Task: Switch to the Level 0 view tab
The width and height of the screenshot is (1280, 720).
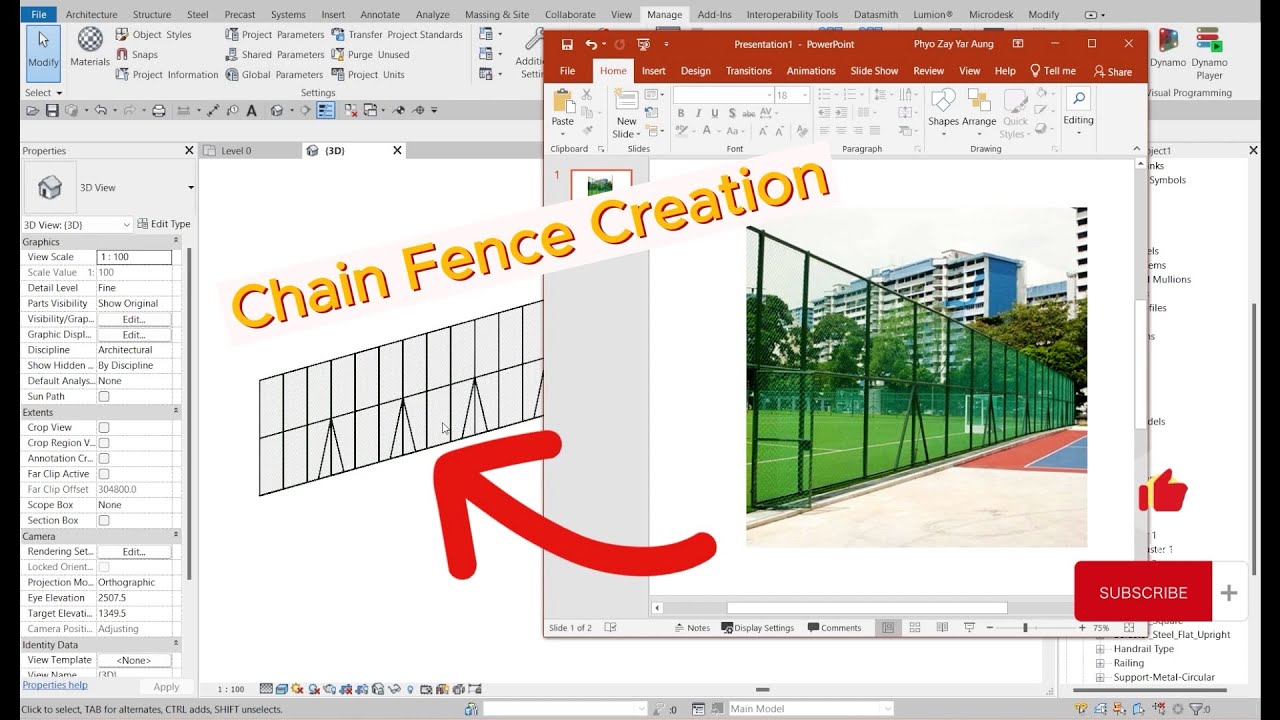Action: pos(236,151)
